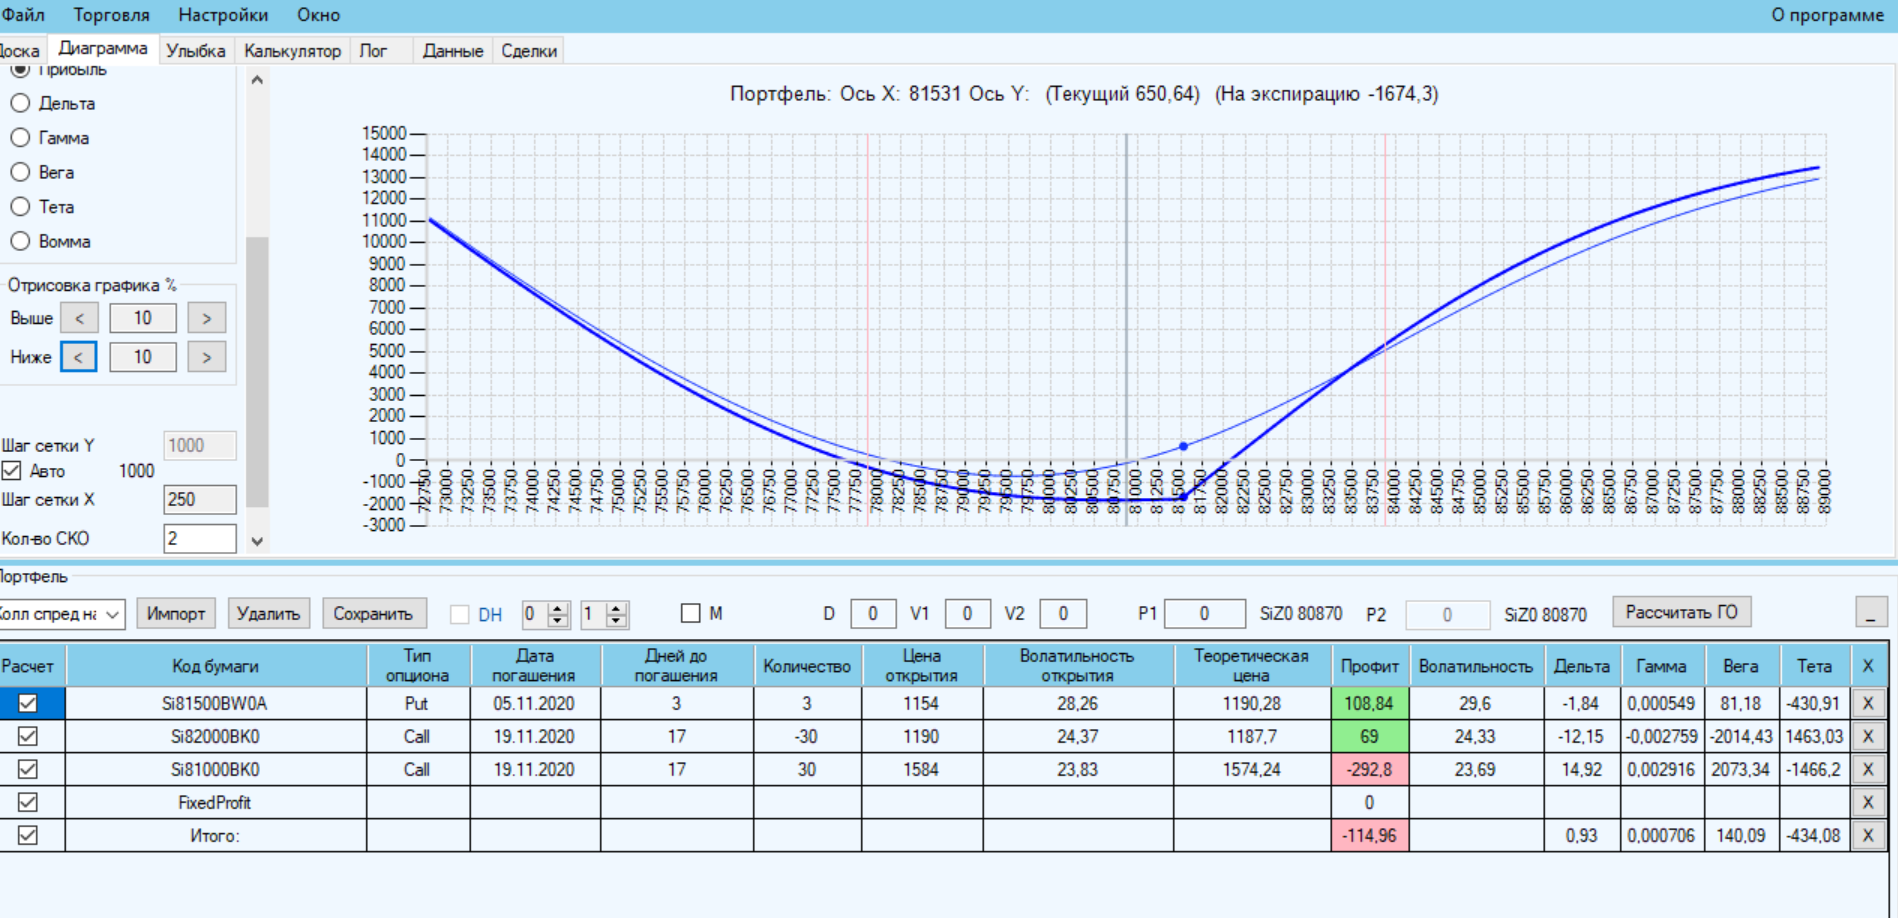Open the Торговля menu
The width and height of the screenshot is (1898, 918).
111,15
